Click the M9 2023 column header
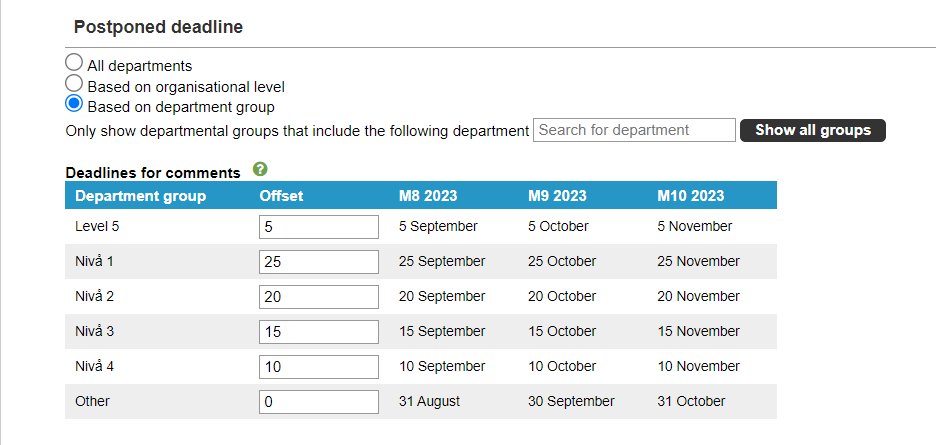936x445 pixels. [557, 196]
